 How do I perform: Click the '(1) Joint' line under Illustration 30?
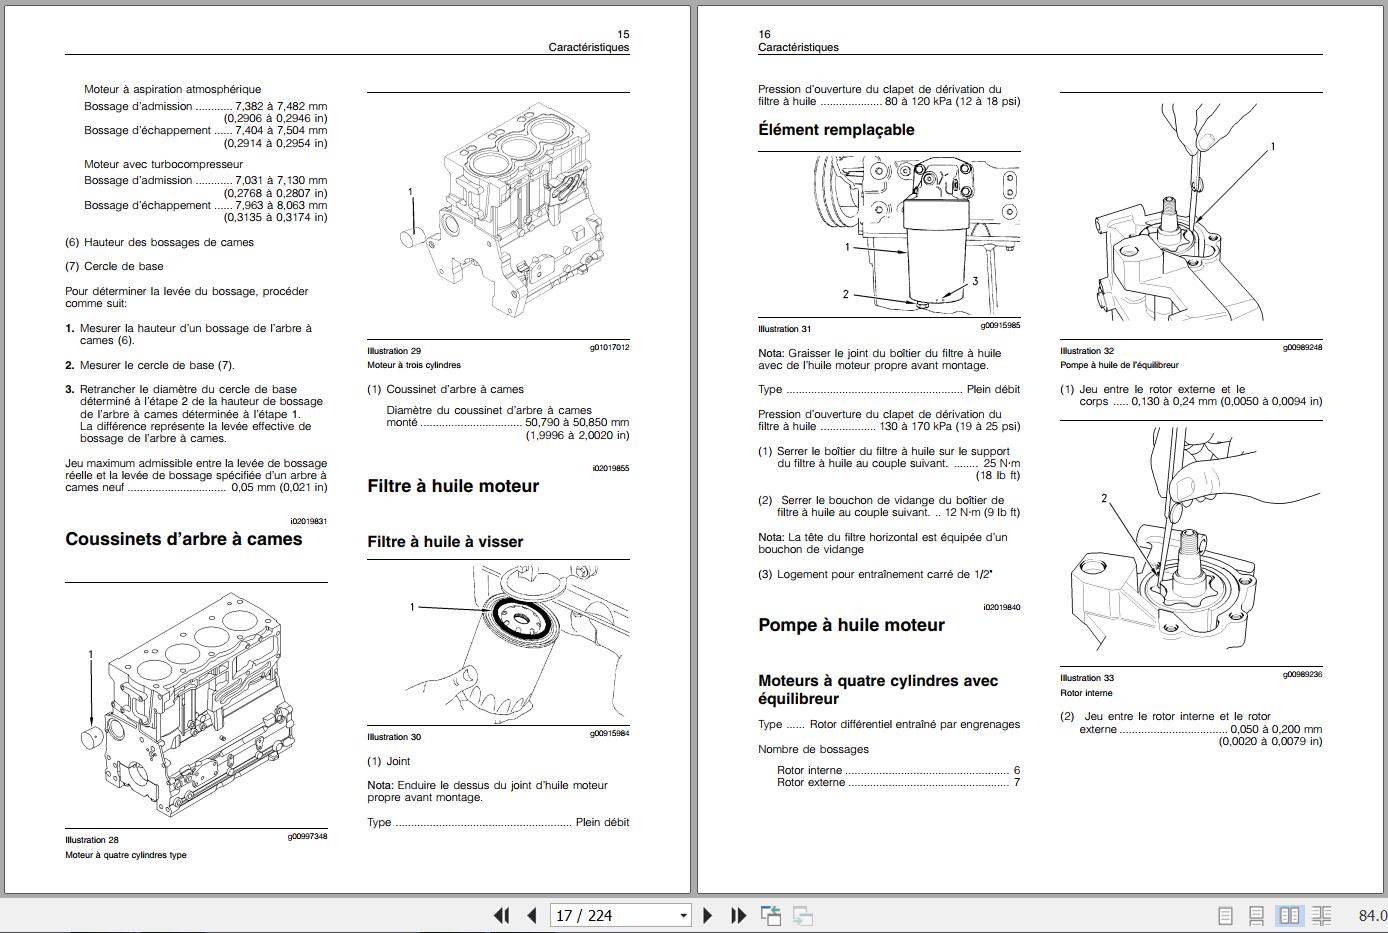tap(389, 762)
